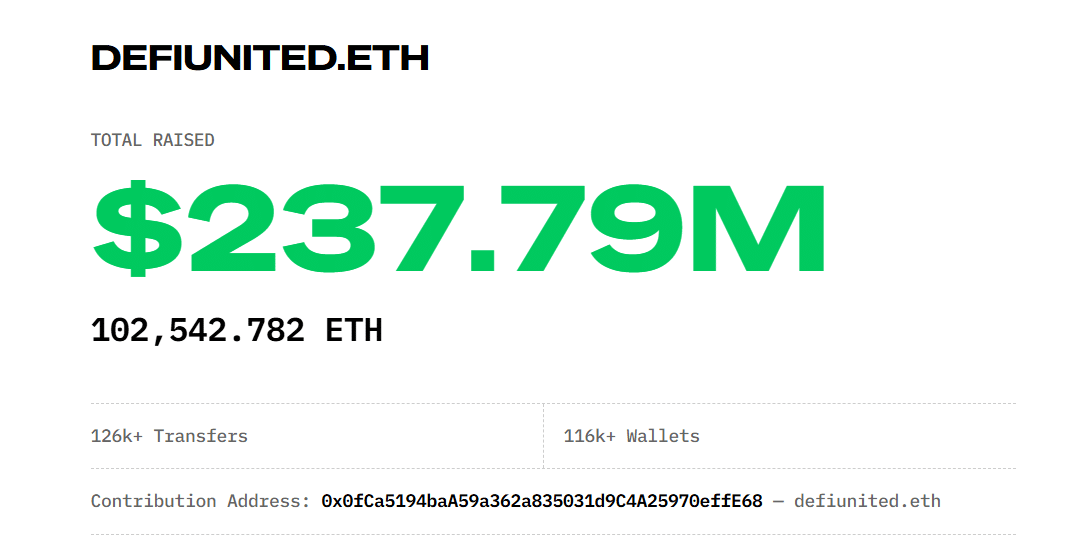Click the 126k+ count
1075x556 pixels.
click(116, 436)
